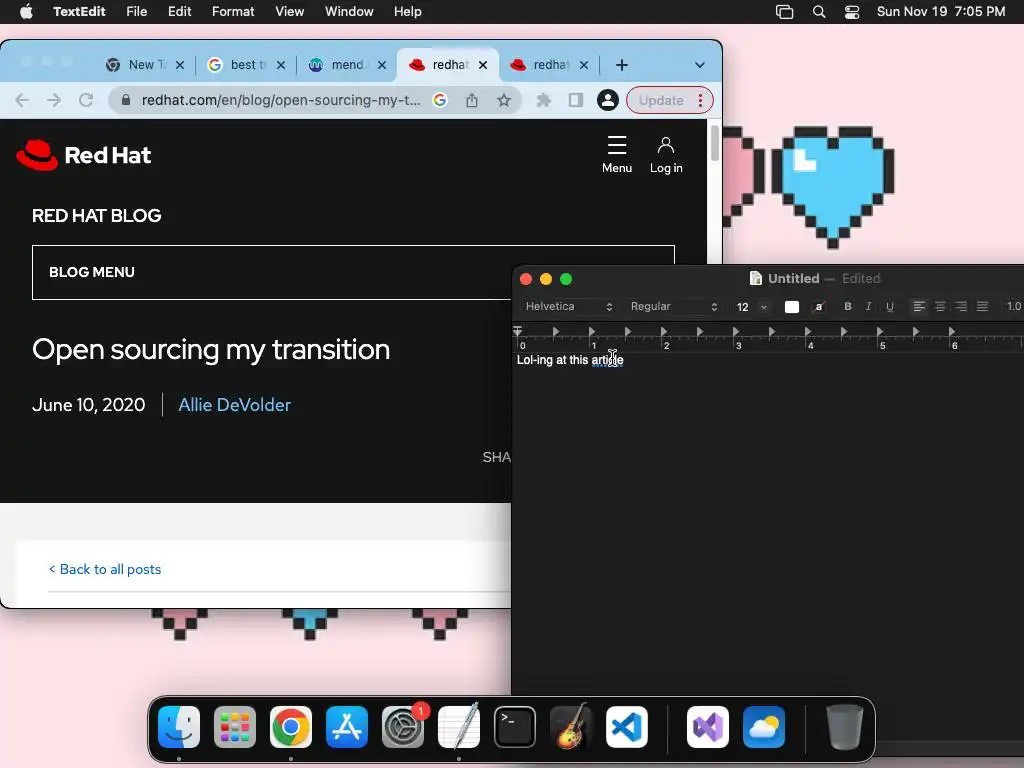Click font size 12 field
This screenshot has height=768, width=1024.
743,307
